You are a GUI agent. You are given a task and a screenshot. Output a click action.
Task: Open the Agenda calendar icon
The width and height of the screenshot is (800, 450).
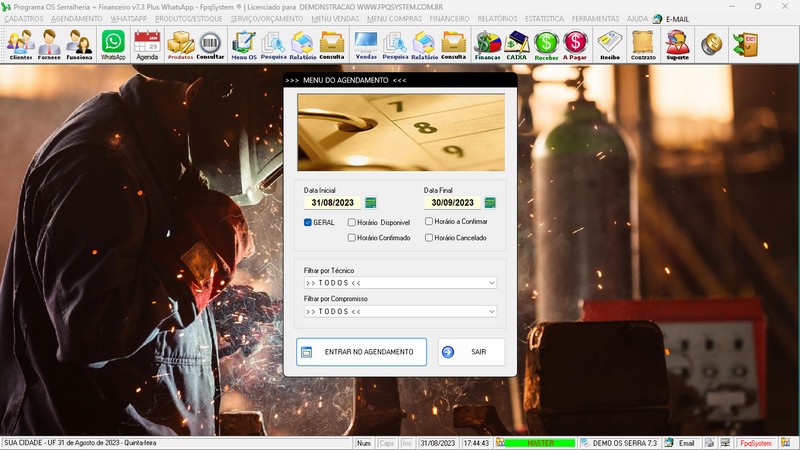tap(147, 44)
